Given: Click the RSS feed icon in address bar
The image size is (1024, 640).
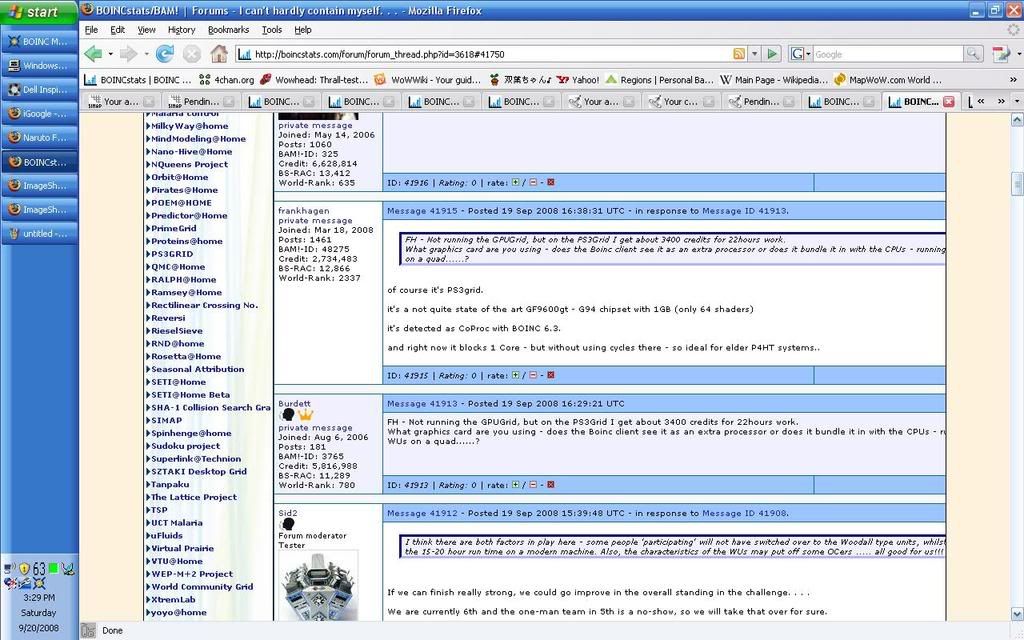Looking at the screenshot, I should click(x=739, y=54).
